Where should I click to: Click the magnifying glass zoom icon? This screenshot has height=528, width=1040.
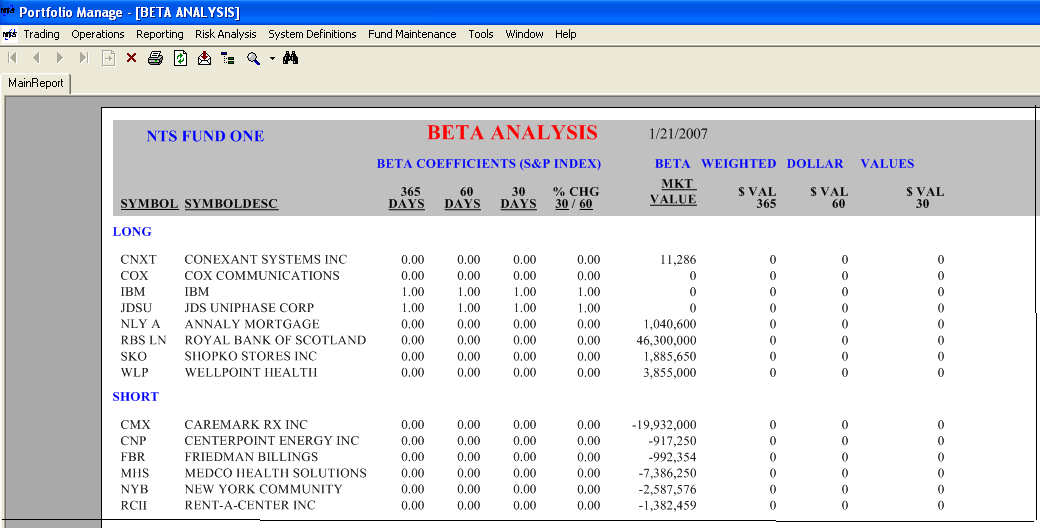253,58
